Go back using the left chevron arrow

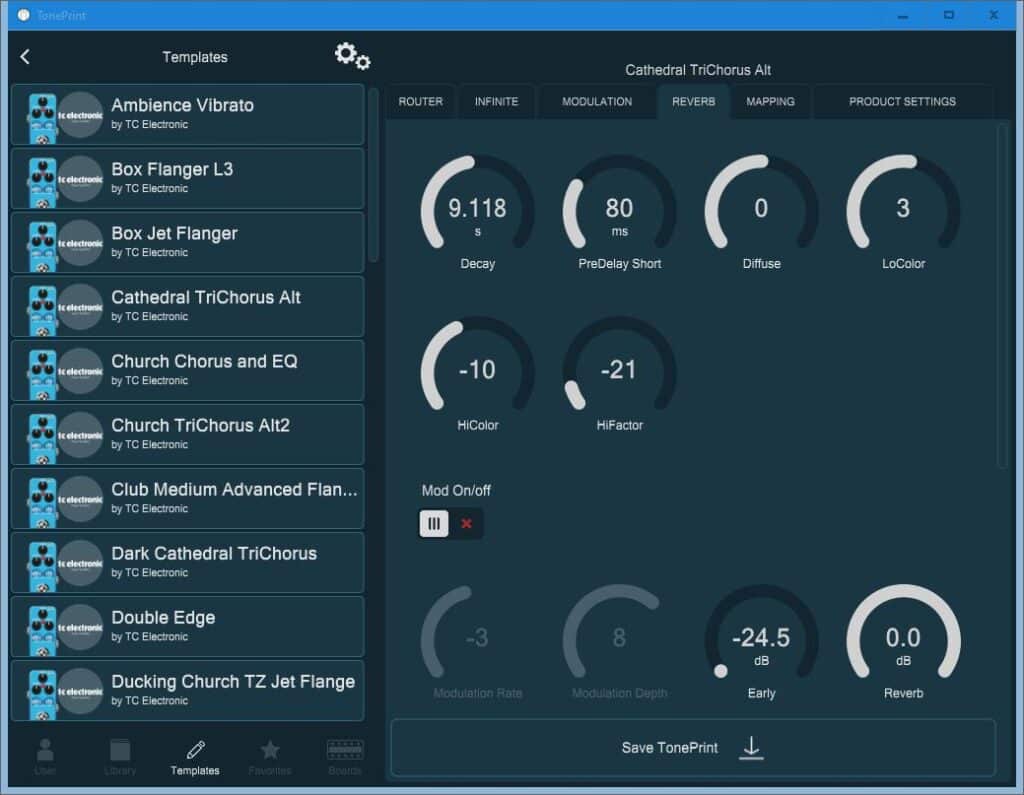click(x=25, y=57)
